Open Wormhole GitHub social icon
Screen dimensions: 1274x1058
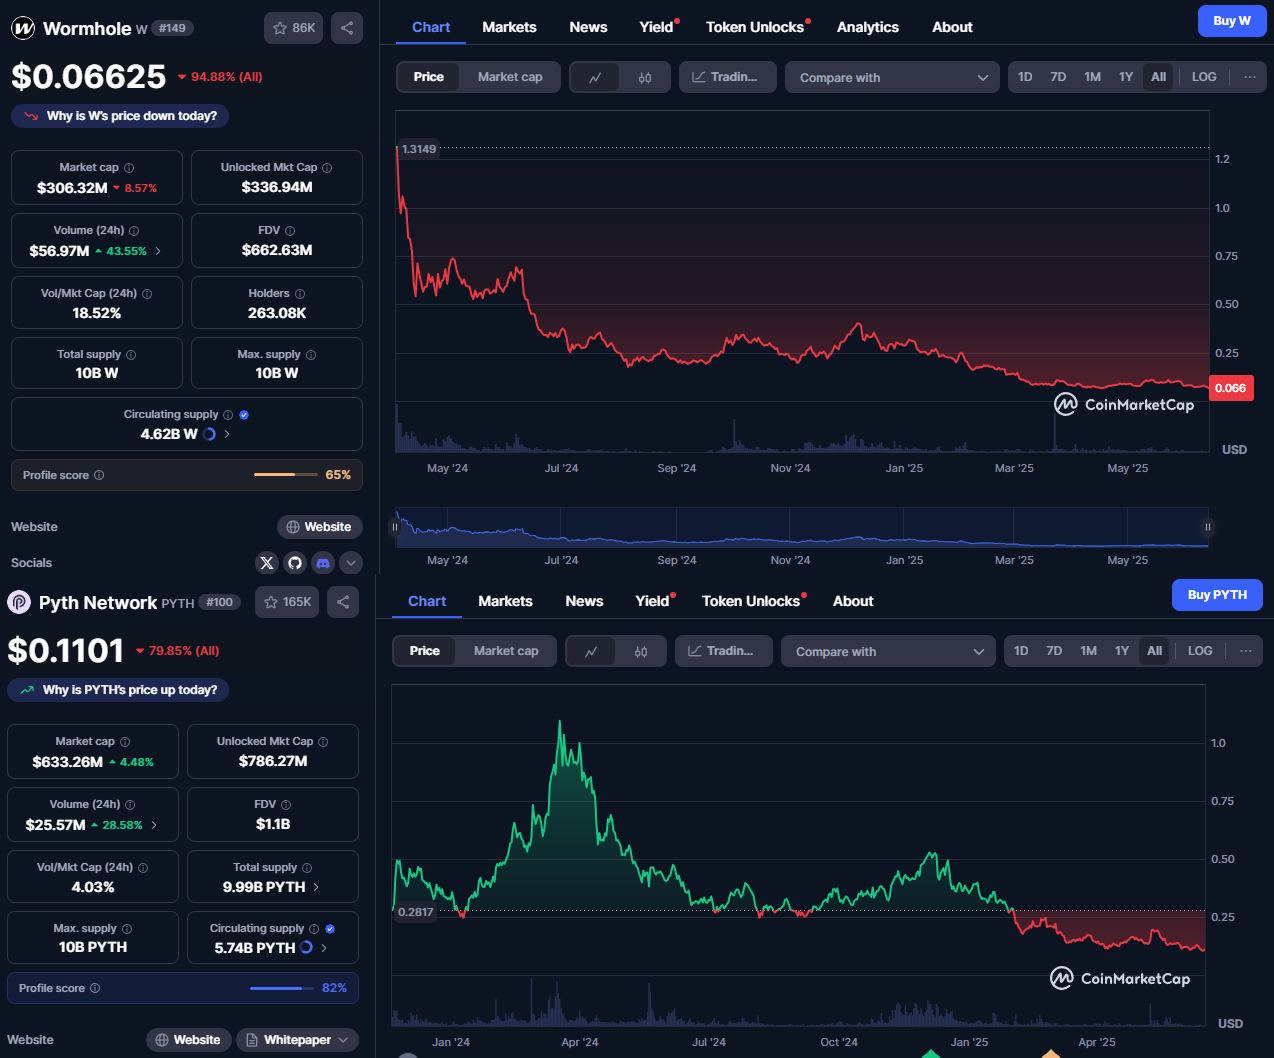[295, 563]
